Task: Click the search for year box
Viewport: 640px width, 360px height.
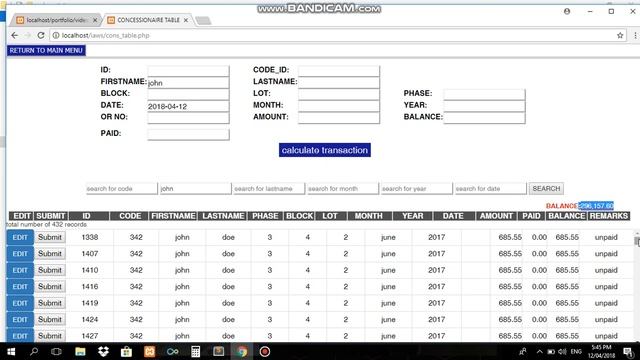Action: pos(417,189)
